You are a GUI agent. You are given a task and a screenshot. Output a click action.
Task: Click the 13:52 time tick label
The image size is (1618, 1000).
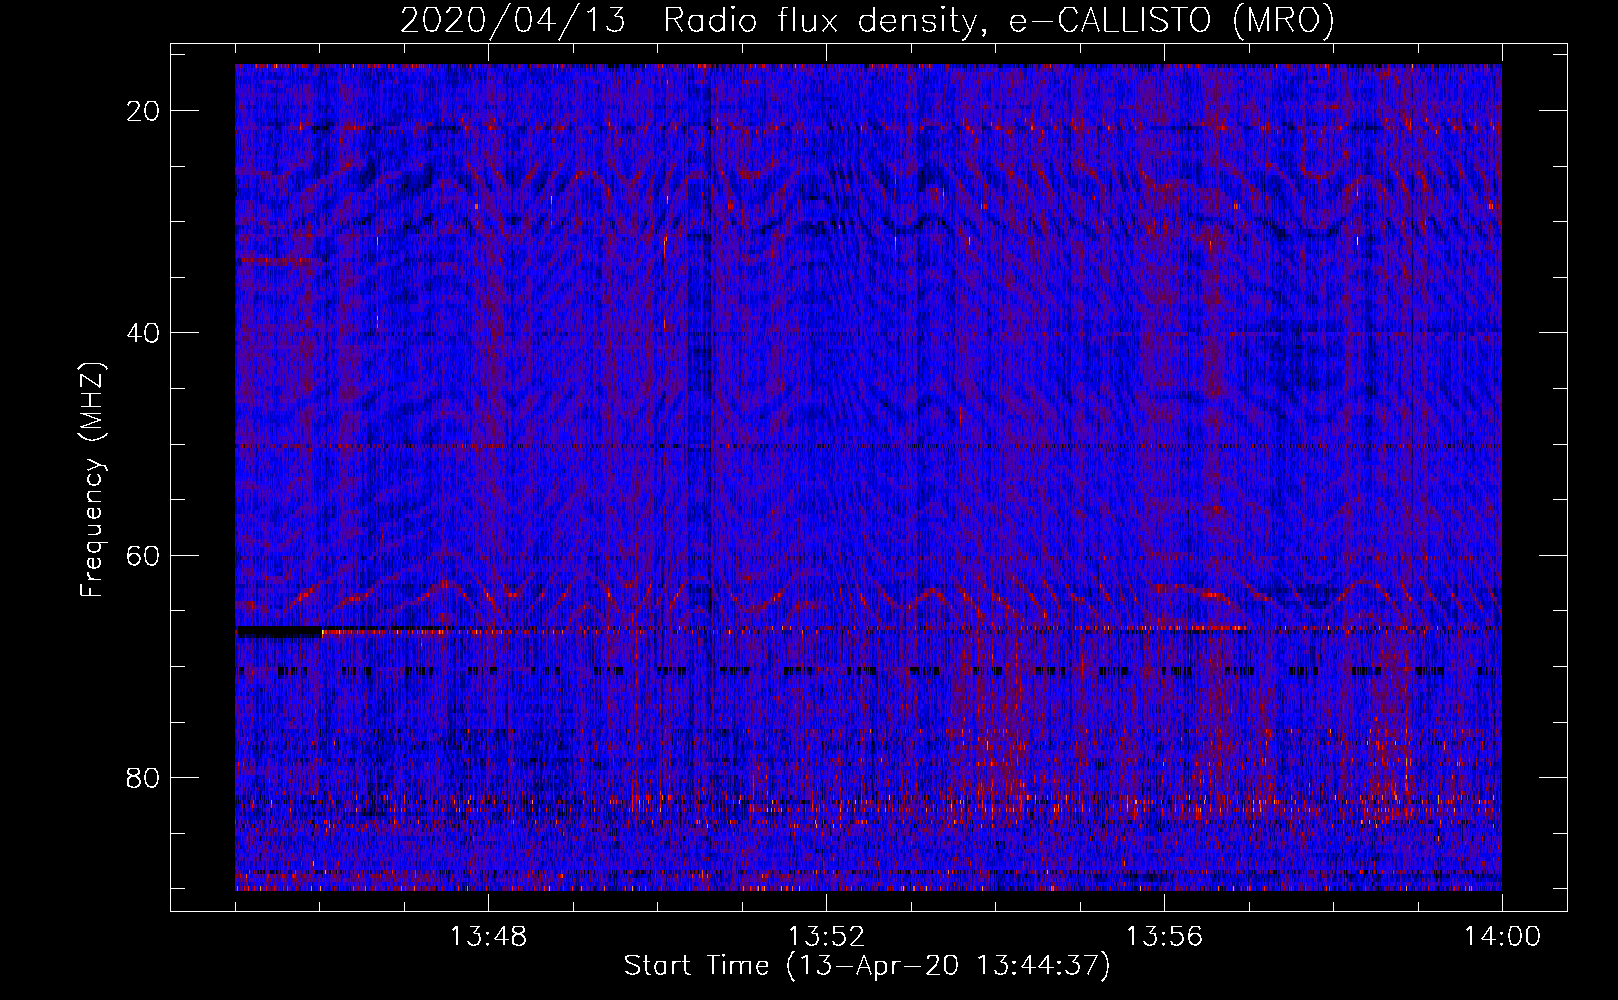pos(827,937)
